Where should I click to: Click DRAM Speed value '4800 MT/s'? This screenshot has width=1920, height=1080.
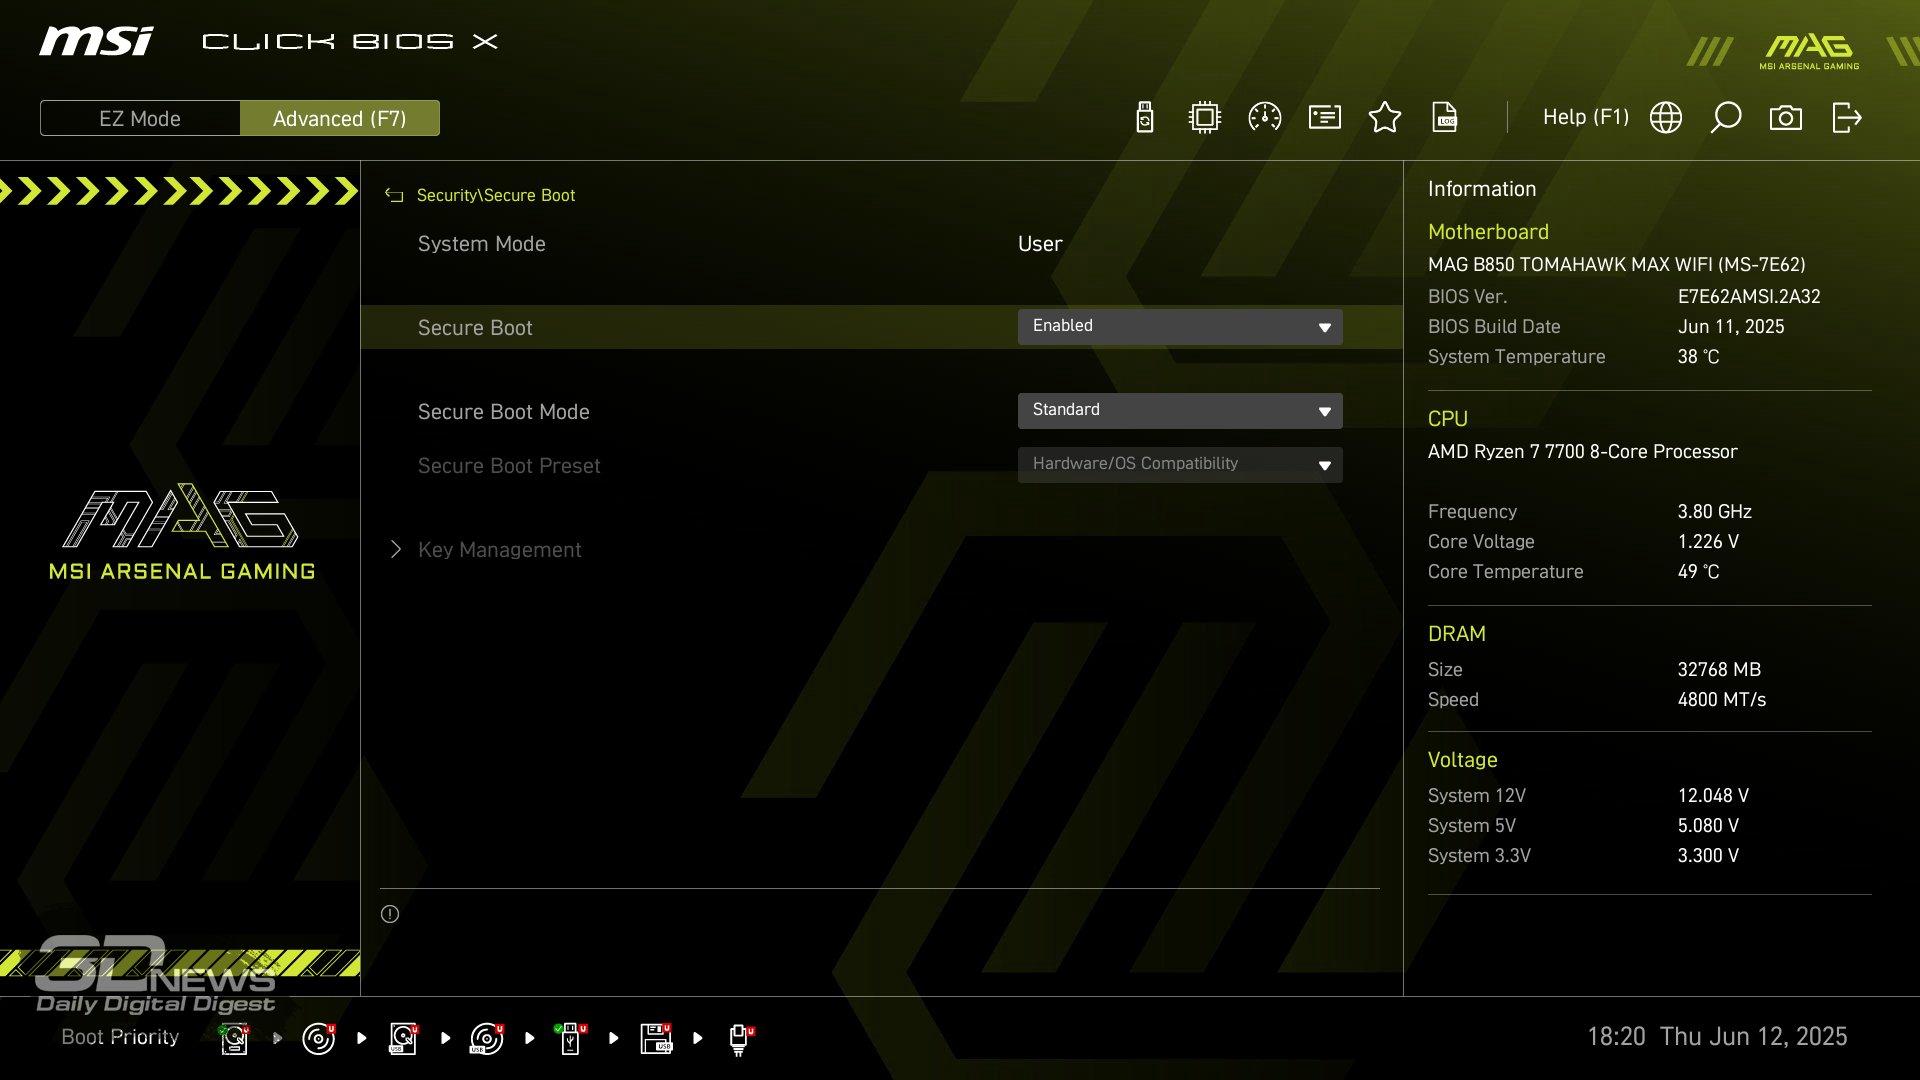(1722, 700)
